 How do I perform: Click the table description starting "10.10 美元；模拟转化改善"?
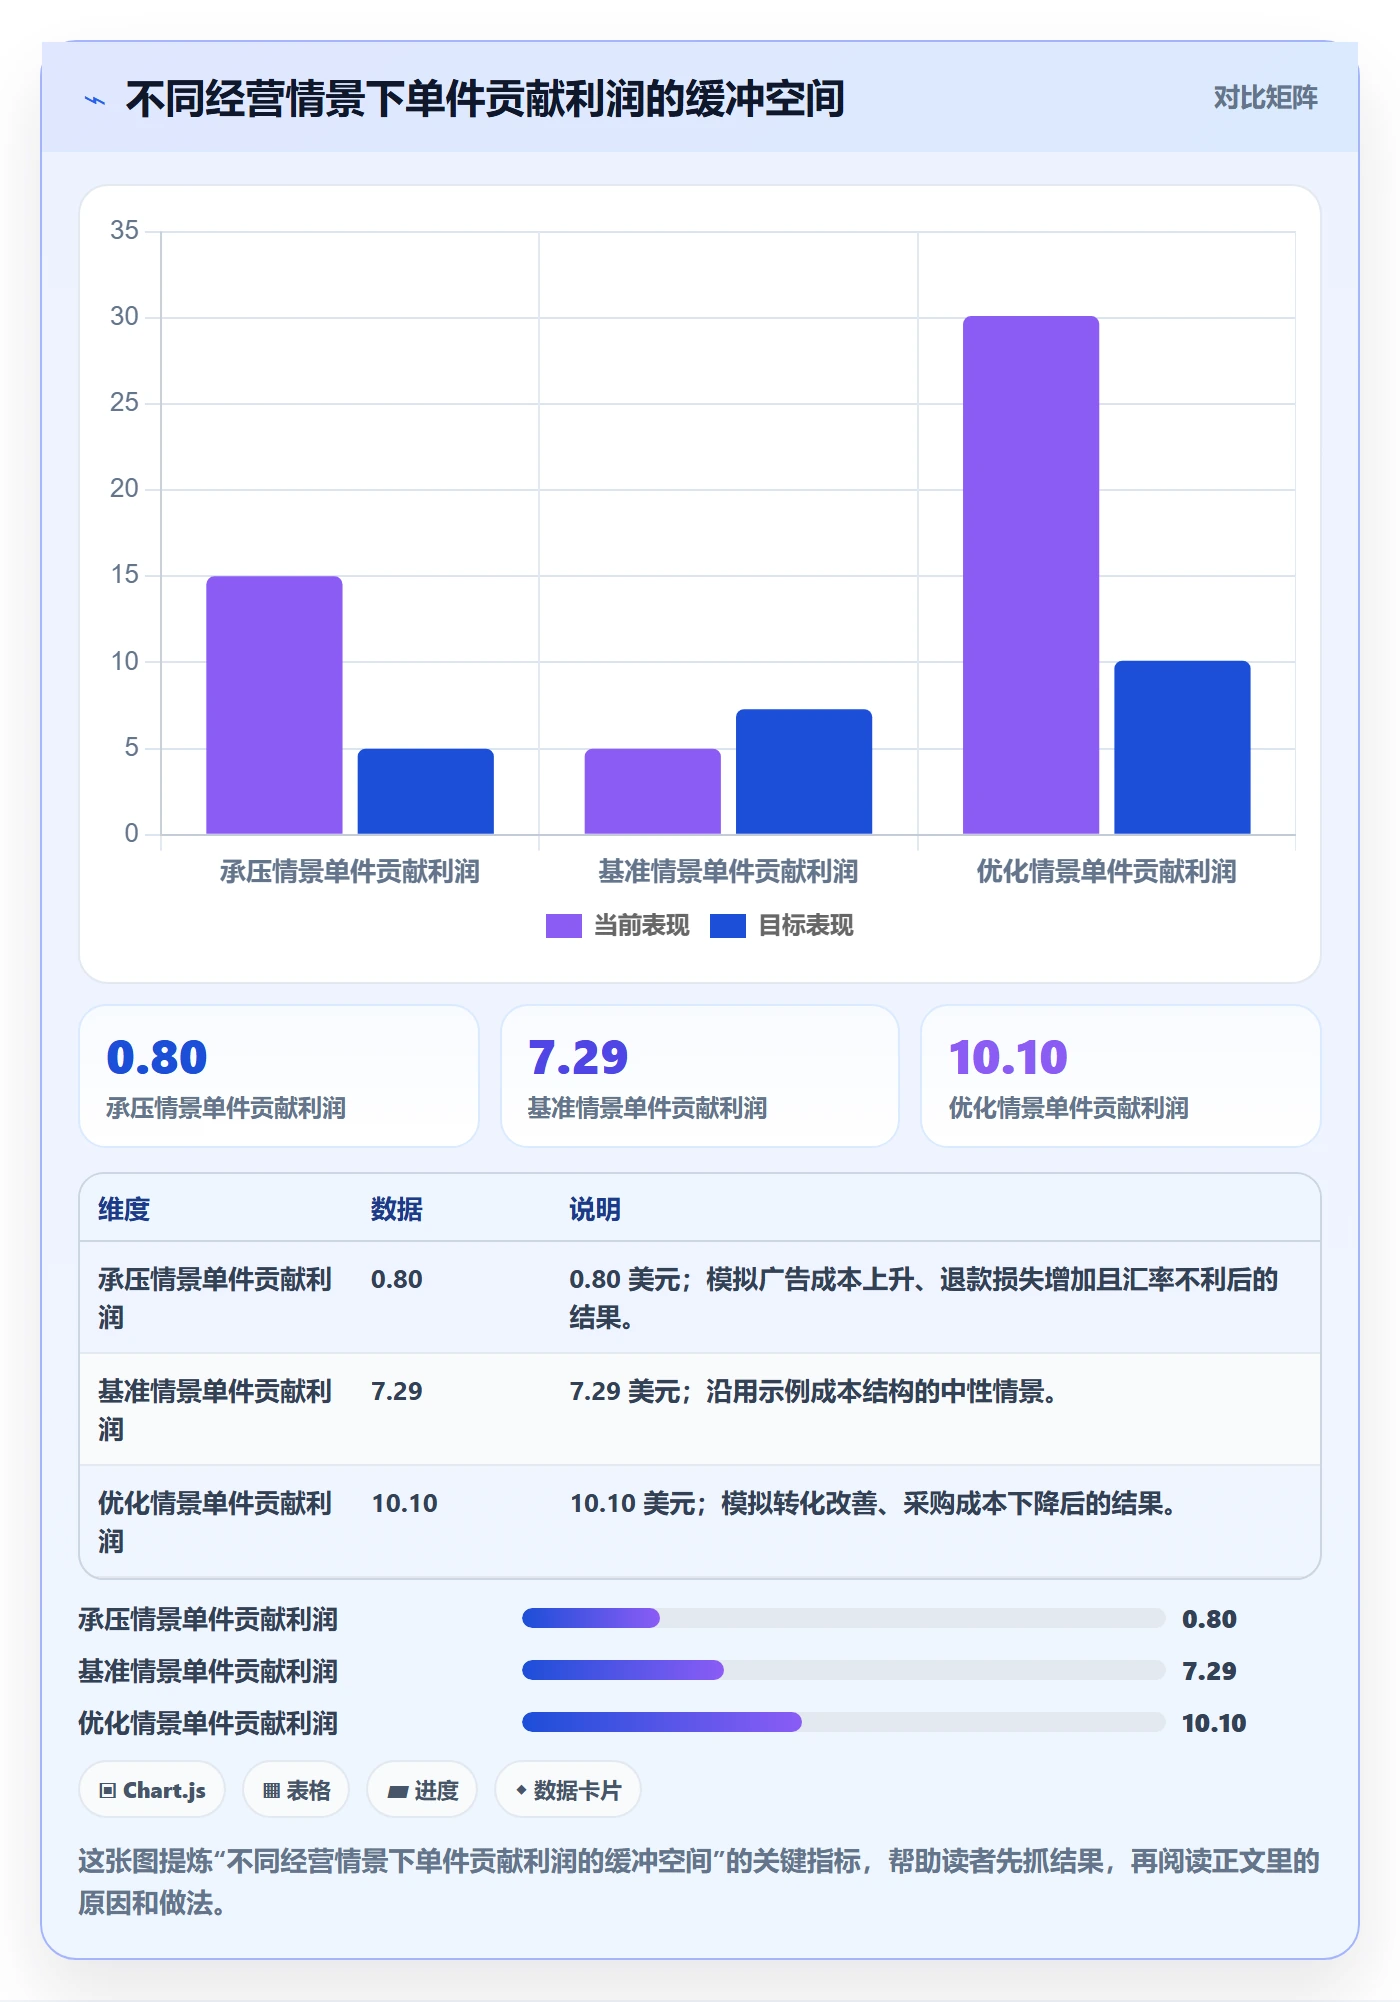point(872,1503)
